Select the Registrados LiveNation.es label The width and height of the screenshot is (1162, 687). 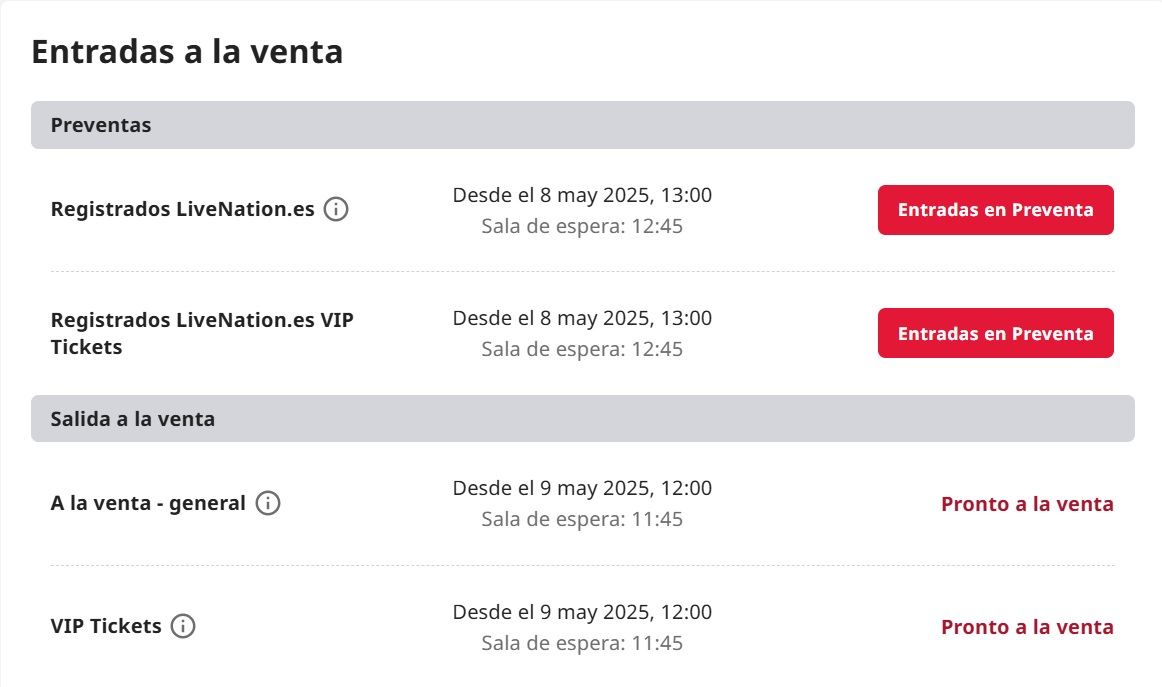point(182,209)
